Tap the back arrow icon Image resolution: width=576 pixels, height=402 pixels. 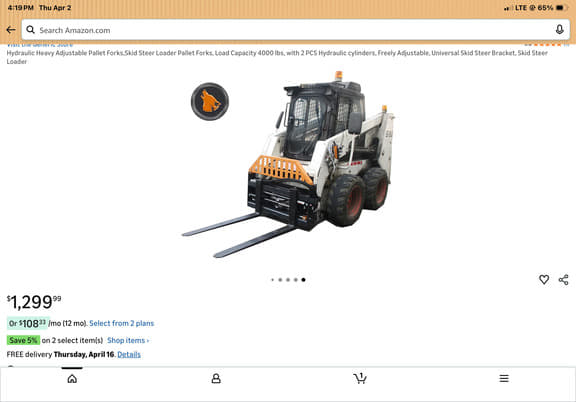11,30
